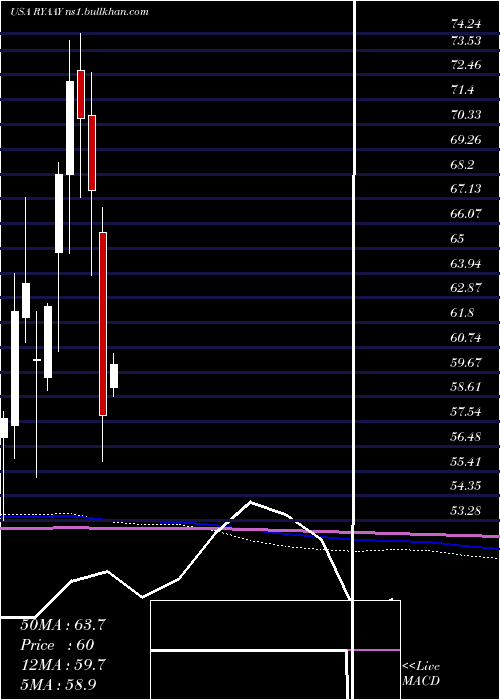The width and height of the screenshot is (500, 700).
Task: Click the 73.53 price axis label
Action: [467, 41]
